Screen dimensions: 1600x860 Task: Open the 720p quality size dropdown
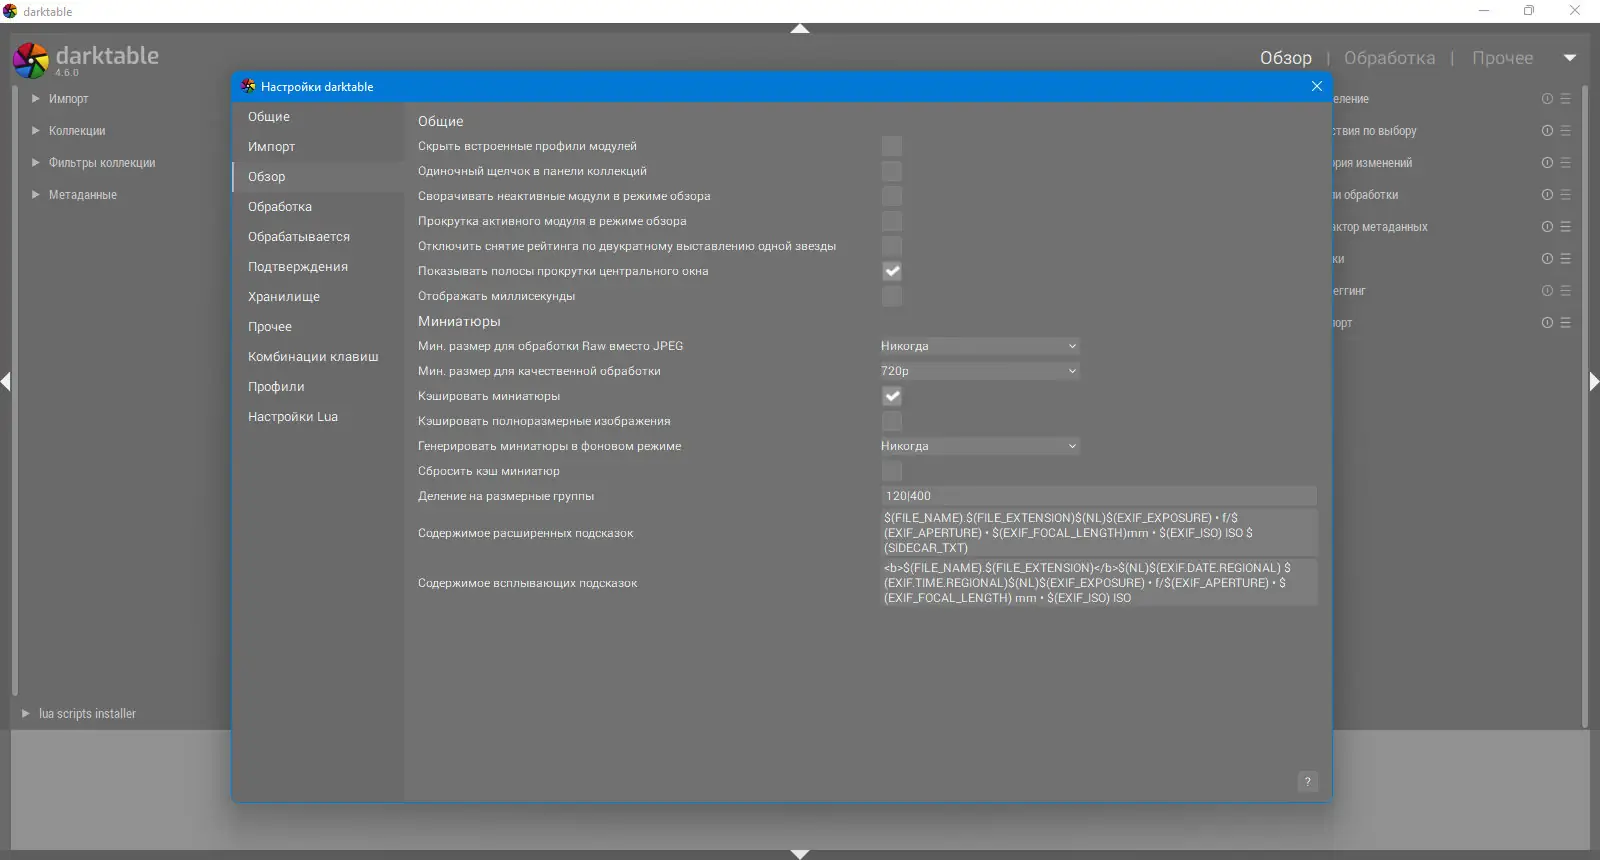(x=979, y=371)
